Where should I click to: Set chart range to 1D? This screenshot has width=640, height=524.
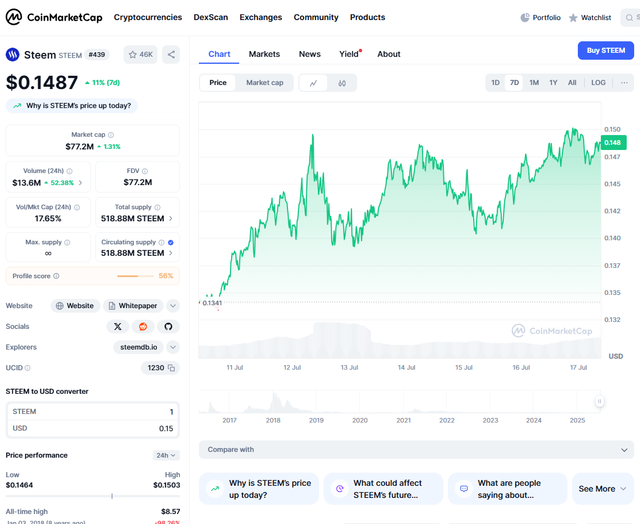pos(495,83)
